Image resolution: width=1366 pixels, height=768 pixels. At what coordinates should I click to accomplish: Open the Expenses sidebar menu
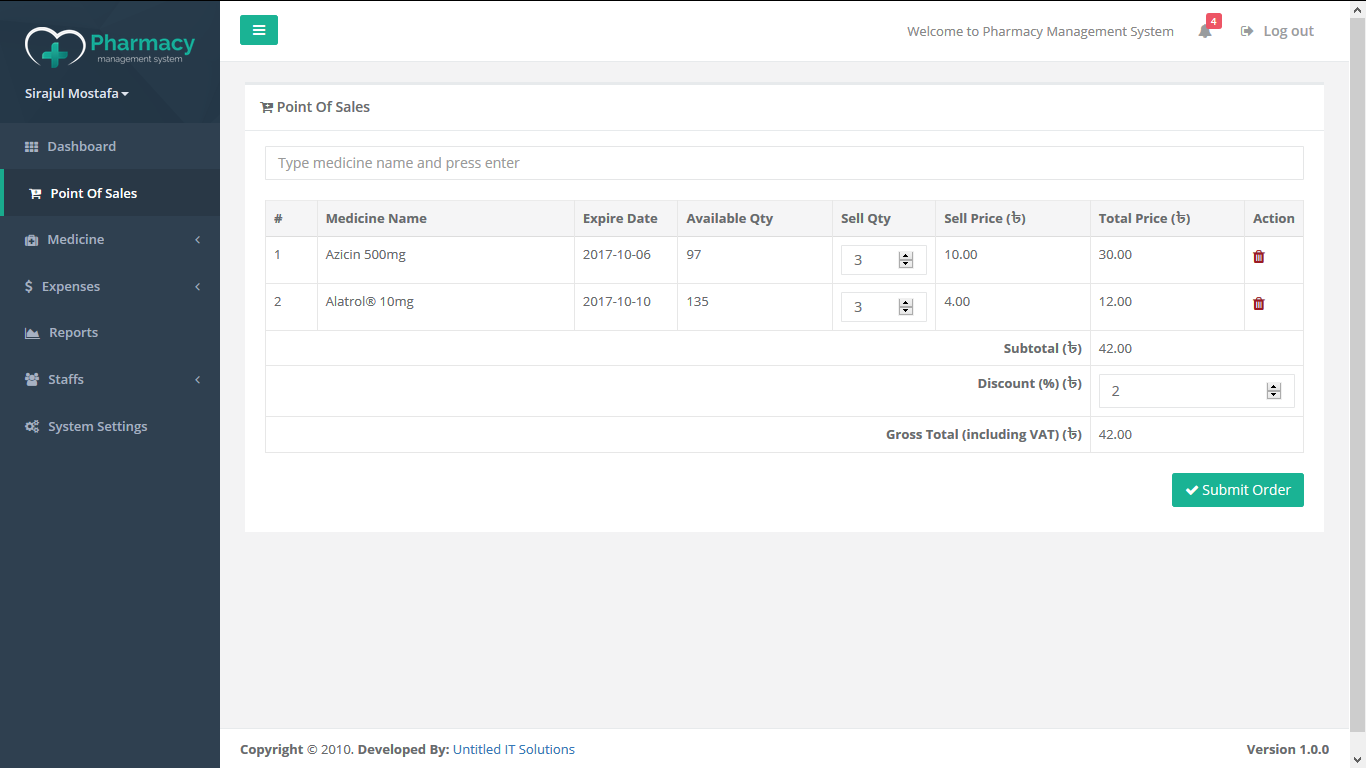click(110, 286)
